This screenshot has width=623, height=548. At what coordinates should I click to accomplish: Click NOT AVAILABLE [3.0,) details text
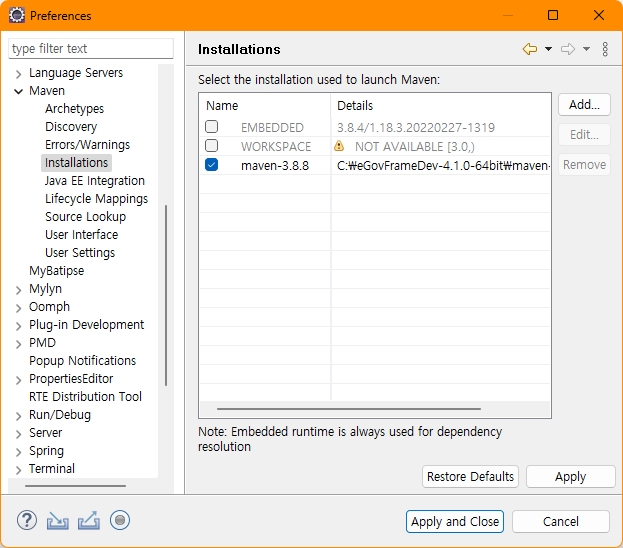(x=415, y=147)
